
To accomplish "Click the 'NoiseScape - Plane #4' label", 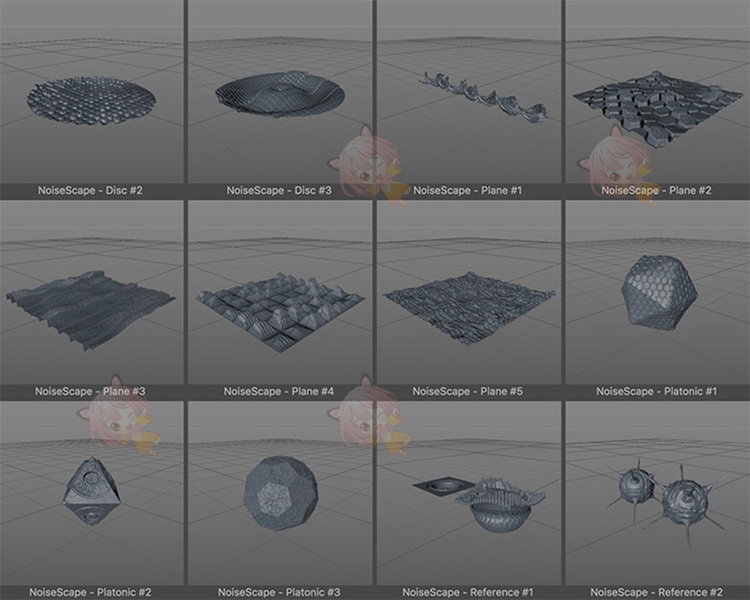I will pyautogui.click(x=279, y=391).
